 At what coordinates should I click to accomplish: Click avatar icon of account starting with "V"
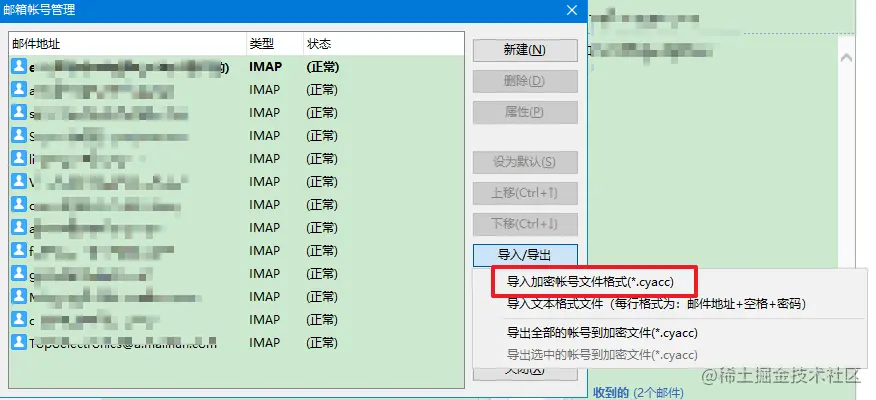tap(19, 181)
